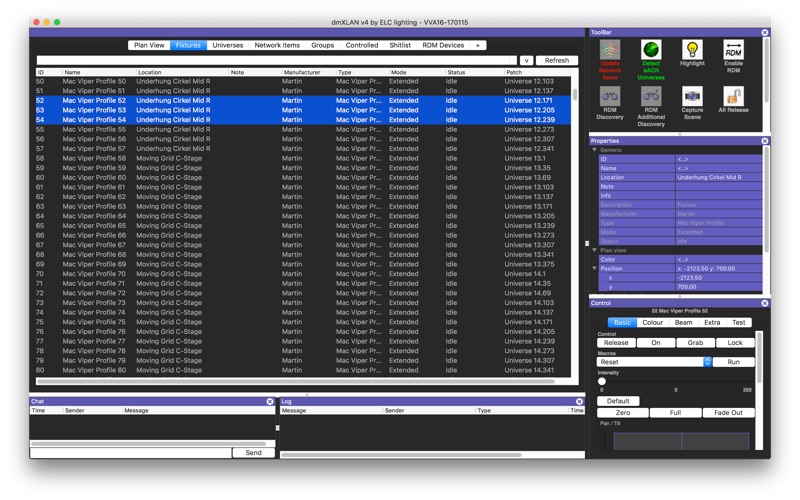
Task: Select row Mac Viper Profile 60
Action: pos(303,178)
